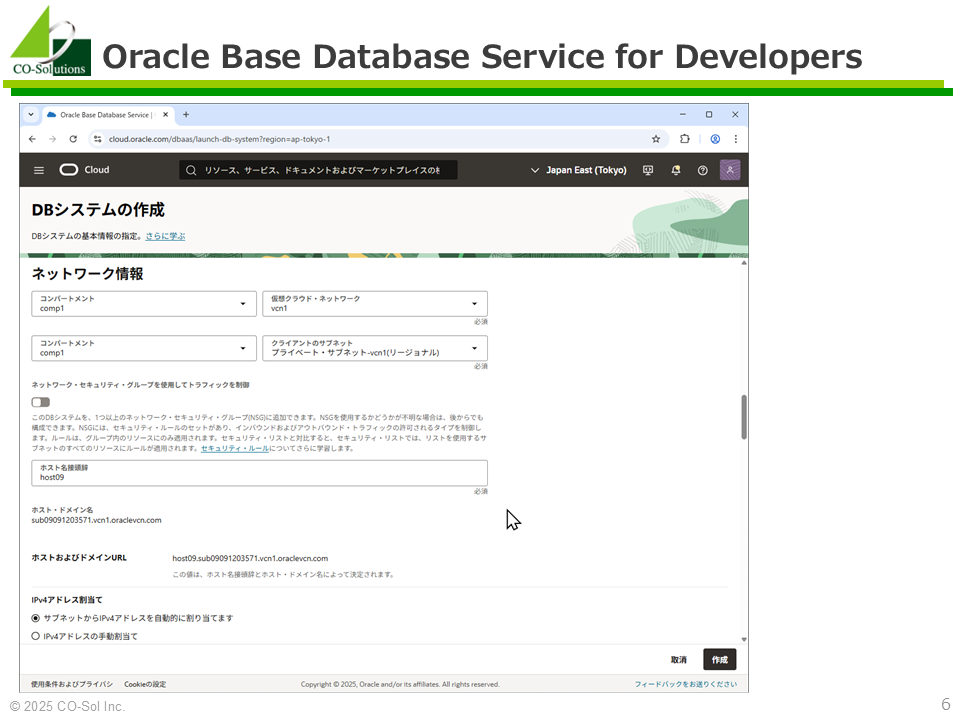Open the browser extensions puzzle icon
960x720 pixels.
[x=684, y=139]
